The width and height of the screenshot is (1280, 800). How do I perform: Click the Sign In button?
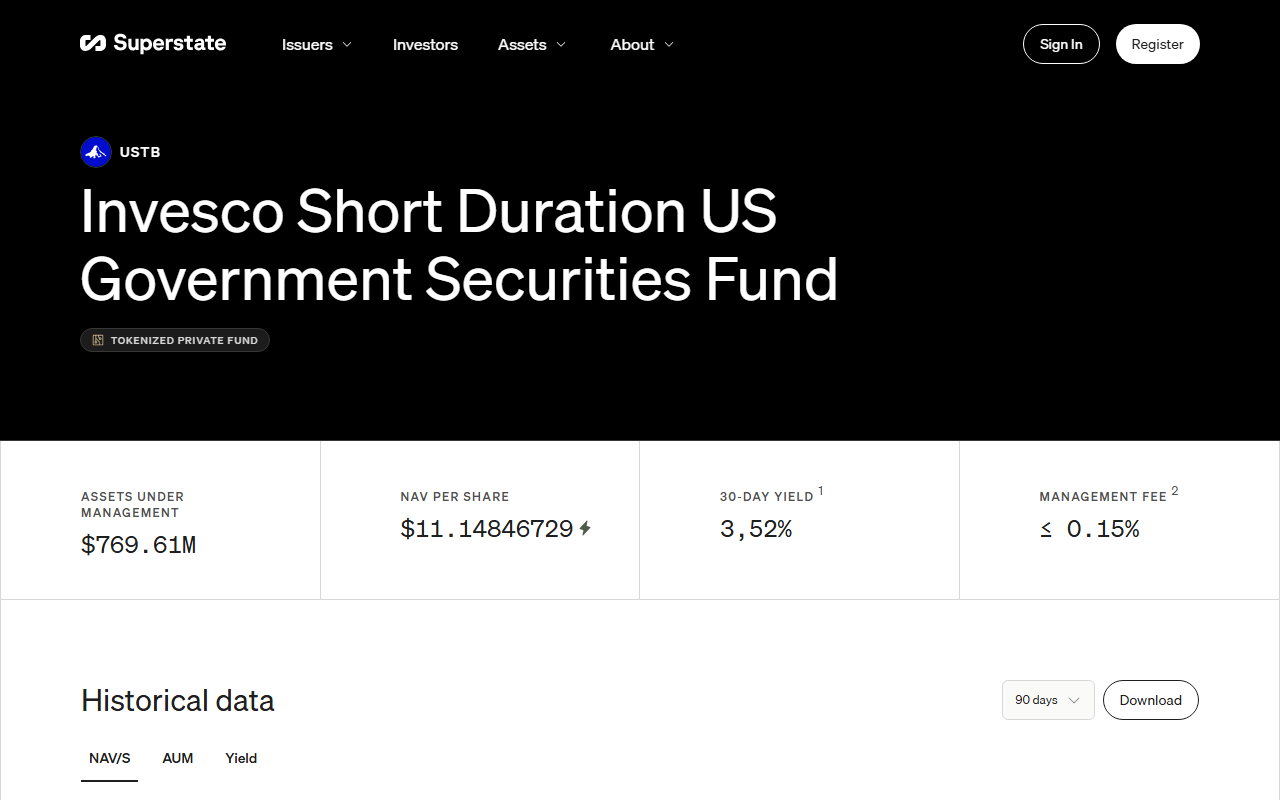point(1061,44)
